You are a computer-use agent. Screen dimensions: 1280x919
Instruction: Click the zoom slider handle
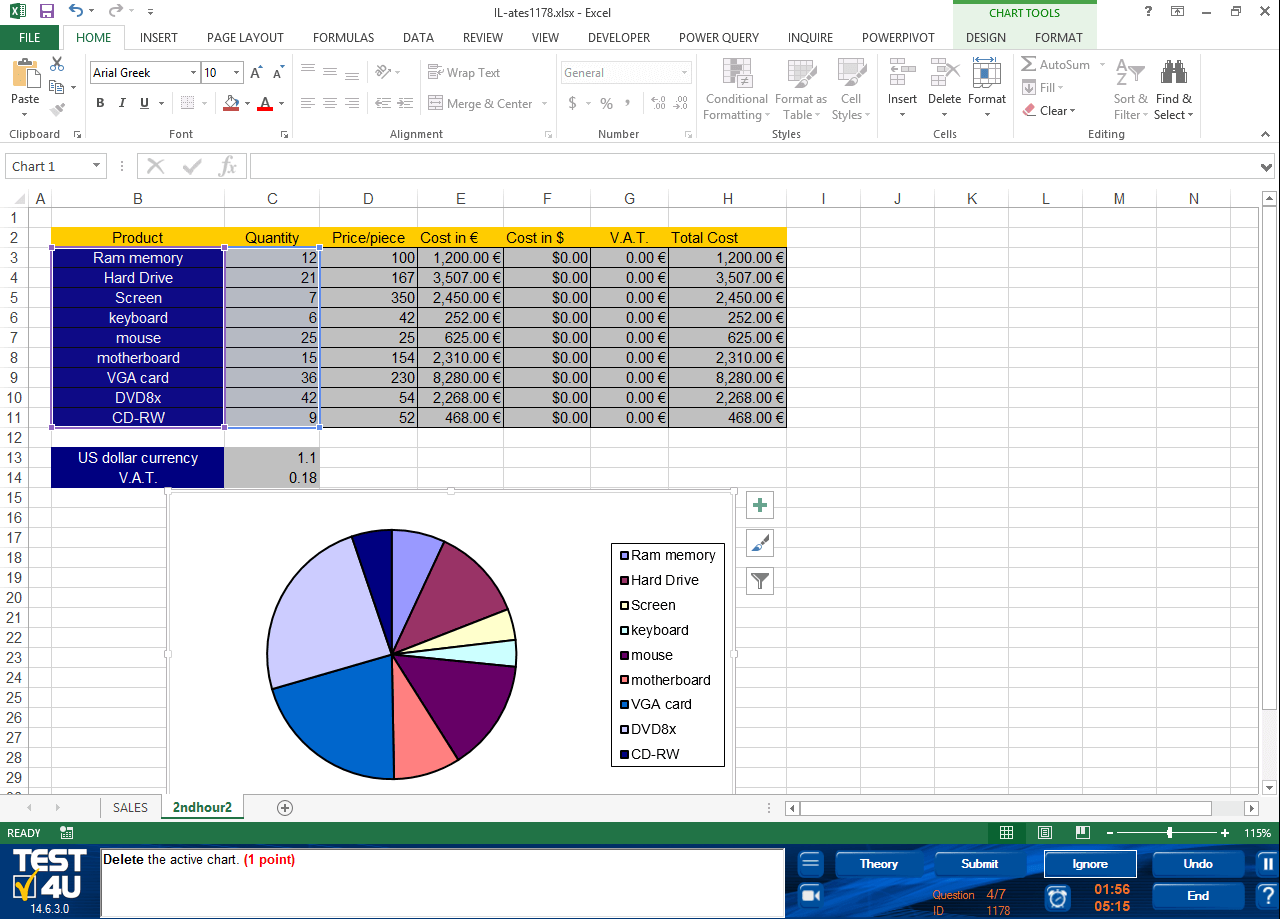(1169, 833)
